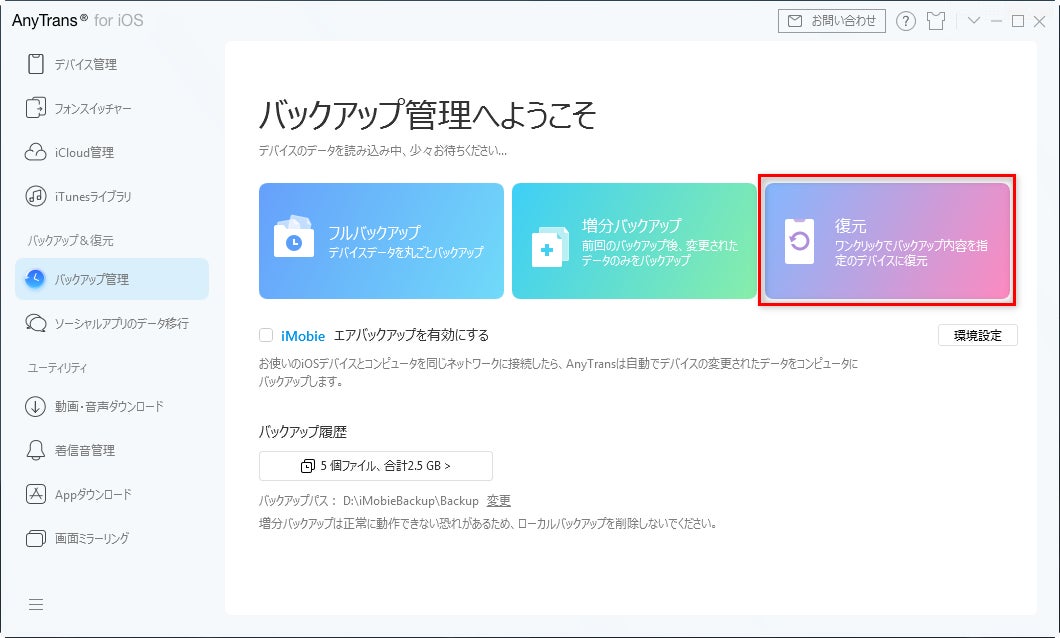Toggle the hamburger sidebar collapse menu

point(36,604)
